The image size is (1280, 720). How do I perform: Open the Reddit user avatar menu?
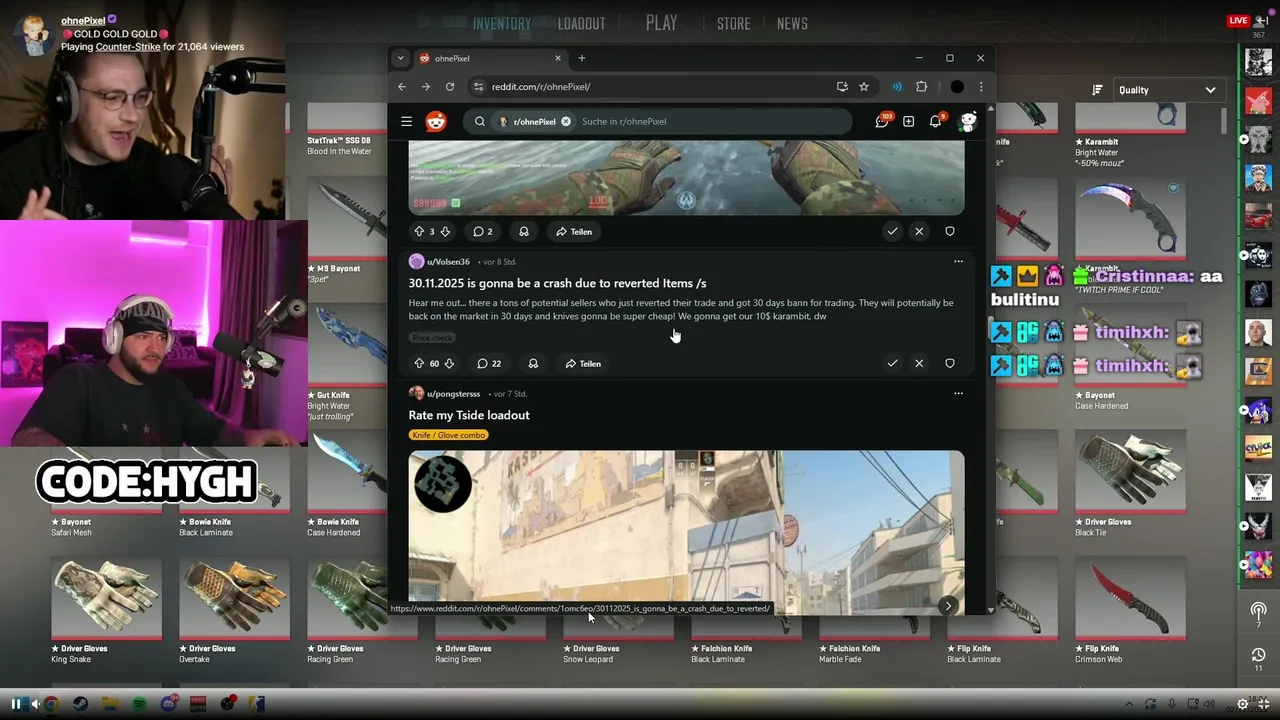point(967,121)
